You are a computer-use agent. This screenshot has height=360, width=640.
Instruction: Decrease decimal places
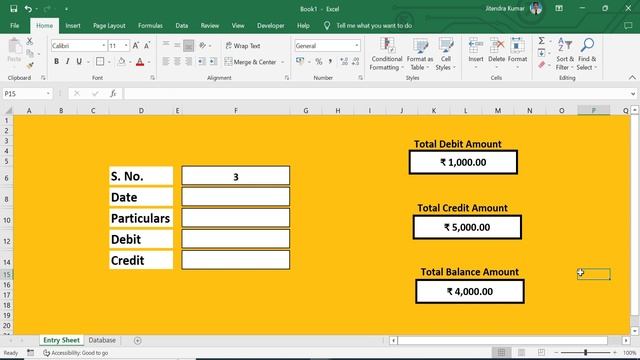pyautogui.click(x=356, y=62)
